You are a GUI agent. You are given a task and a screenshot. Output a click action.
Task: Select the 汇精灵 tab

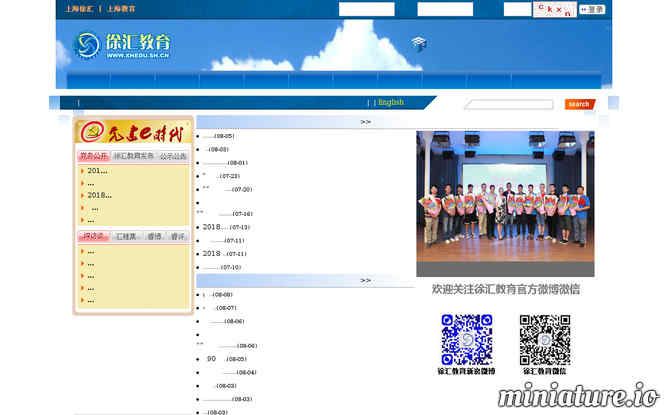[127, 237]
